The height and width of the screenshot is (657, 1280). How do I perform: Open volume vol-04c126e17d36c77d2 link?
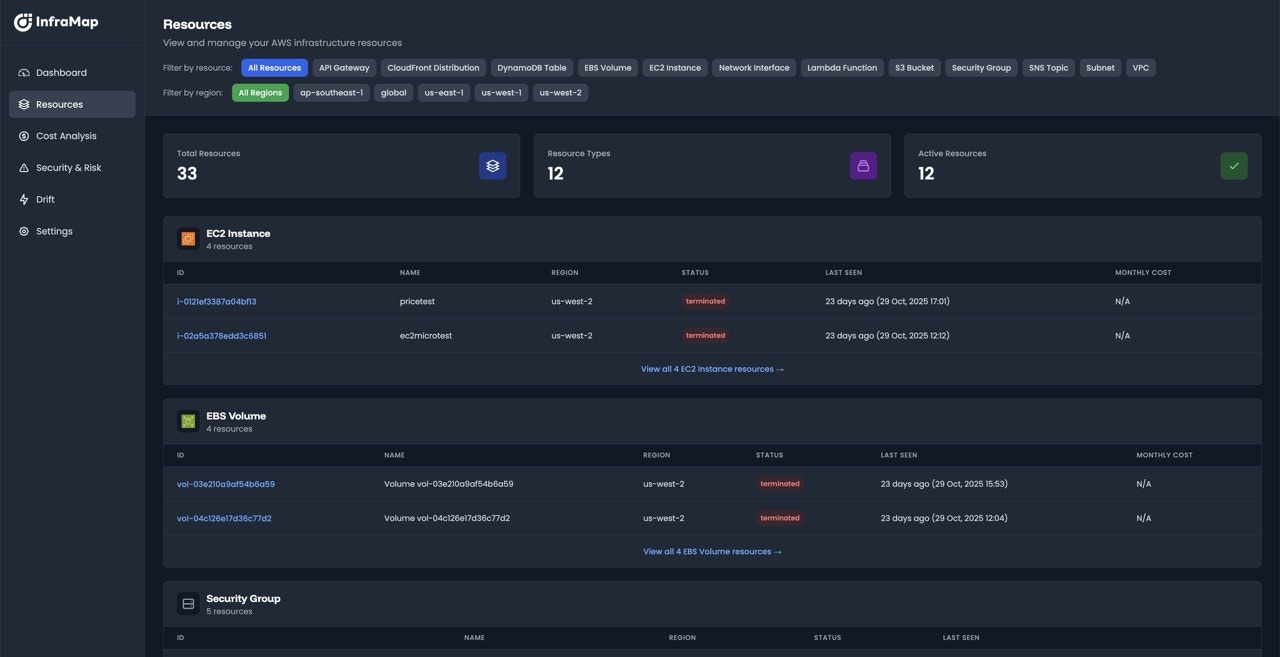point(224,518)
